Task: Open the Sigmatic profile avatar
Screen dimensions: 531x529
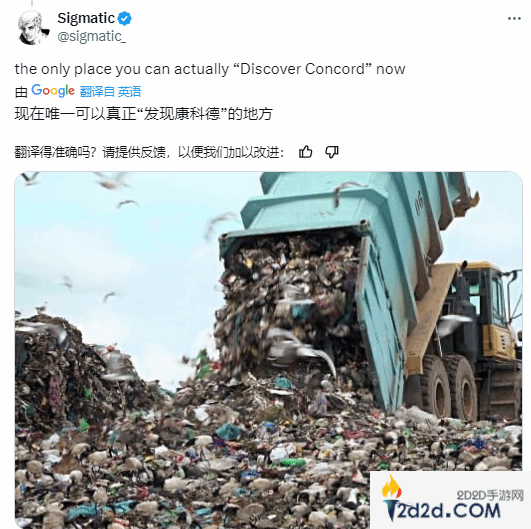Action: [x=33, y=27]
